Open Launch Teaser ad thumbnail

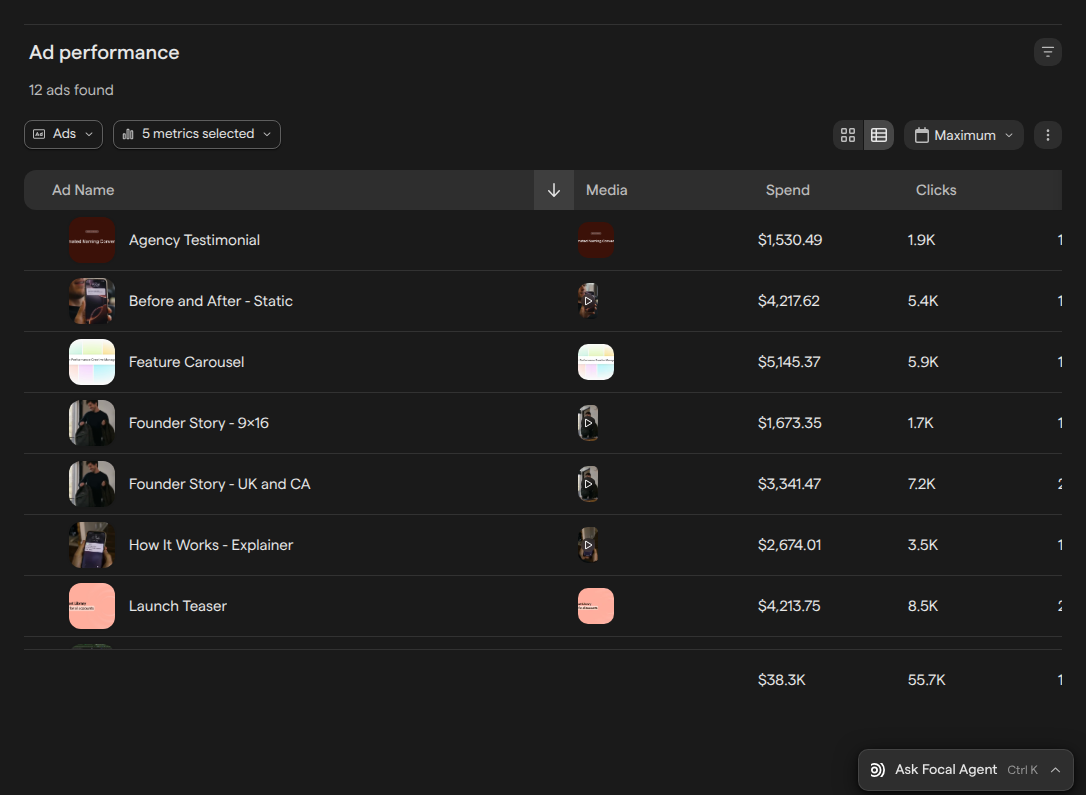click(92, 606)
